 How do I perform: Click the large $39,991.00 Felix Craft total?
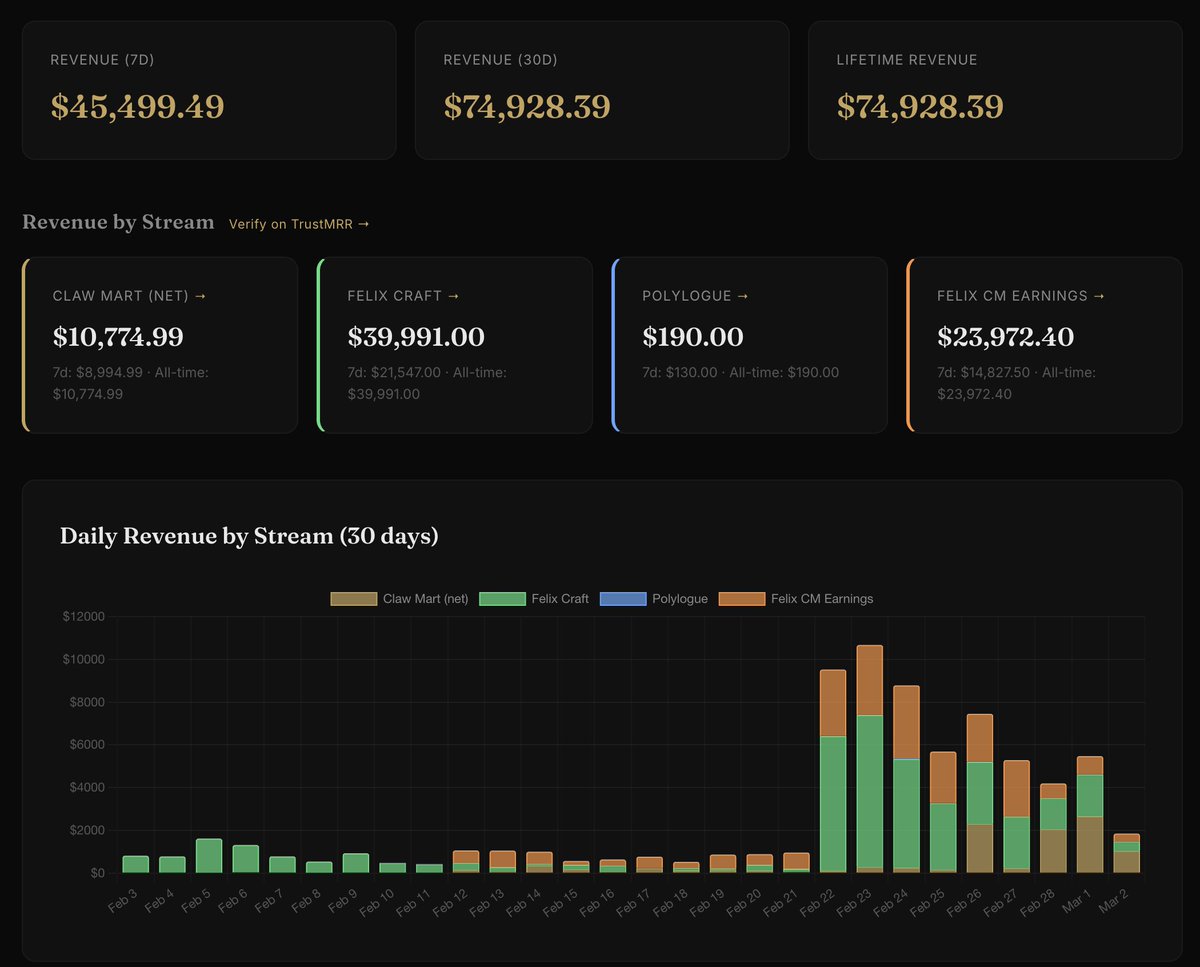[x=416, y=337]
